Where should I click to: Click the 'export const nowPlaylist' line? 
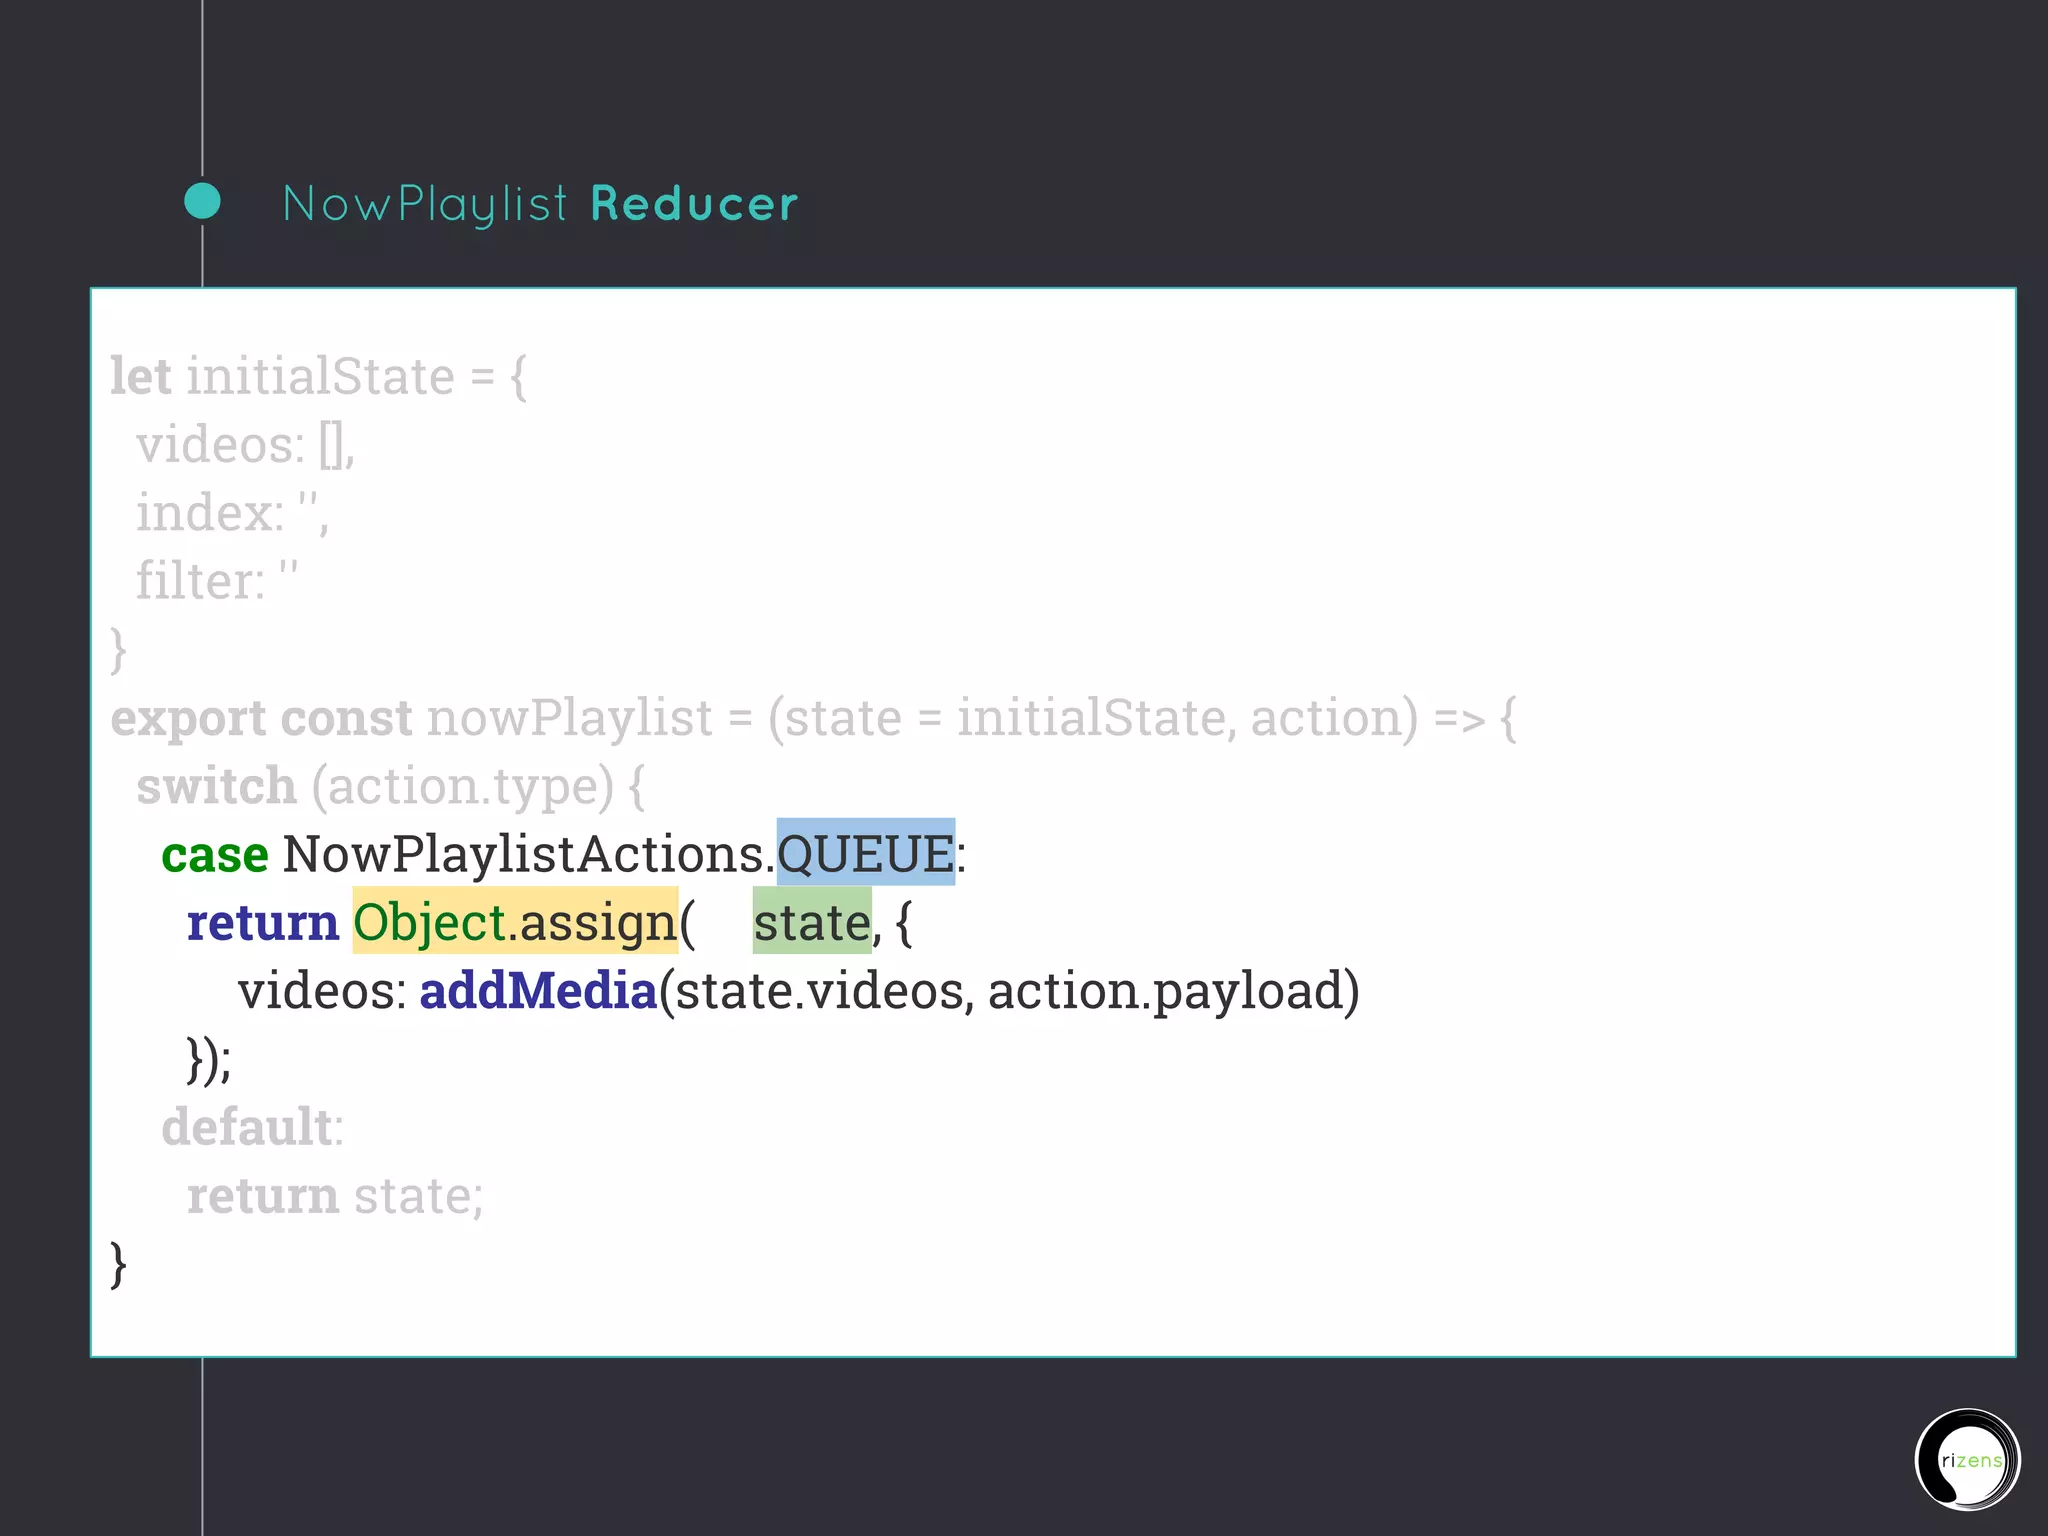[814, 718]
